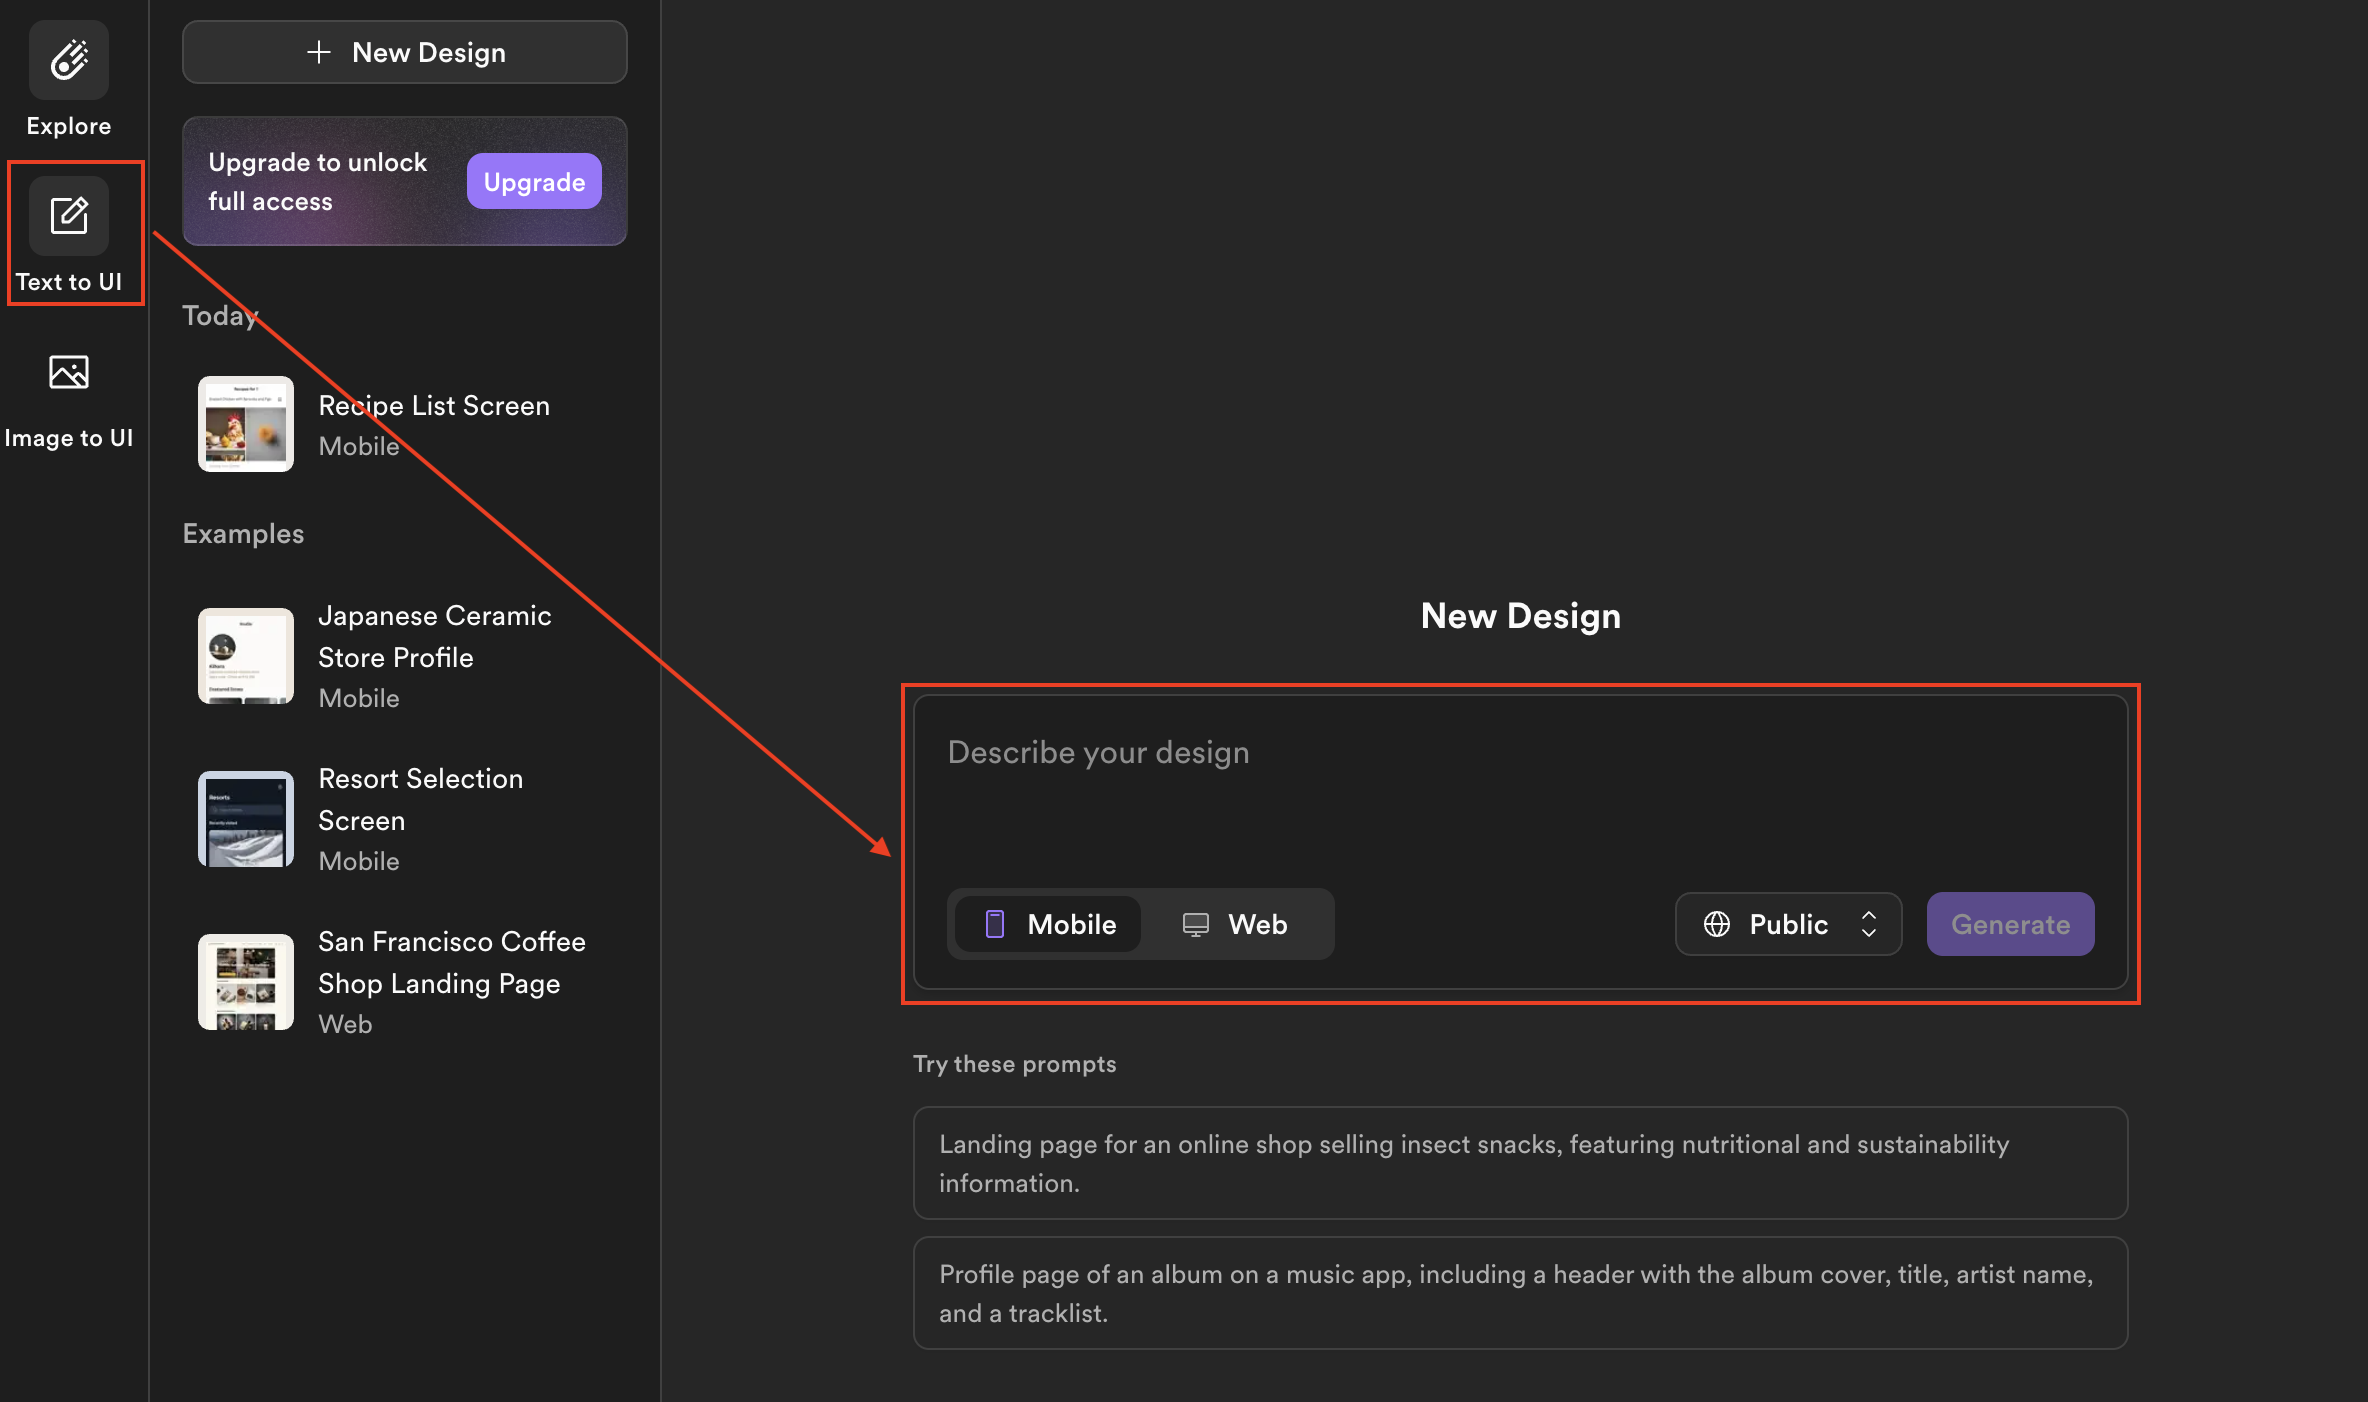2368x1402 pixels.
Task: Click the phone icon in Mobile option
Action: pos(995,924)
